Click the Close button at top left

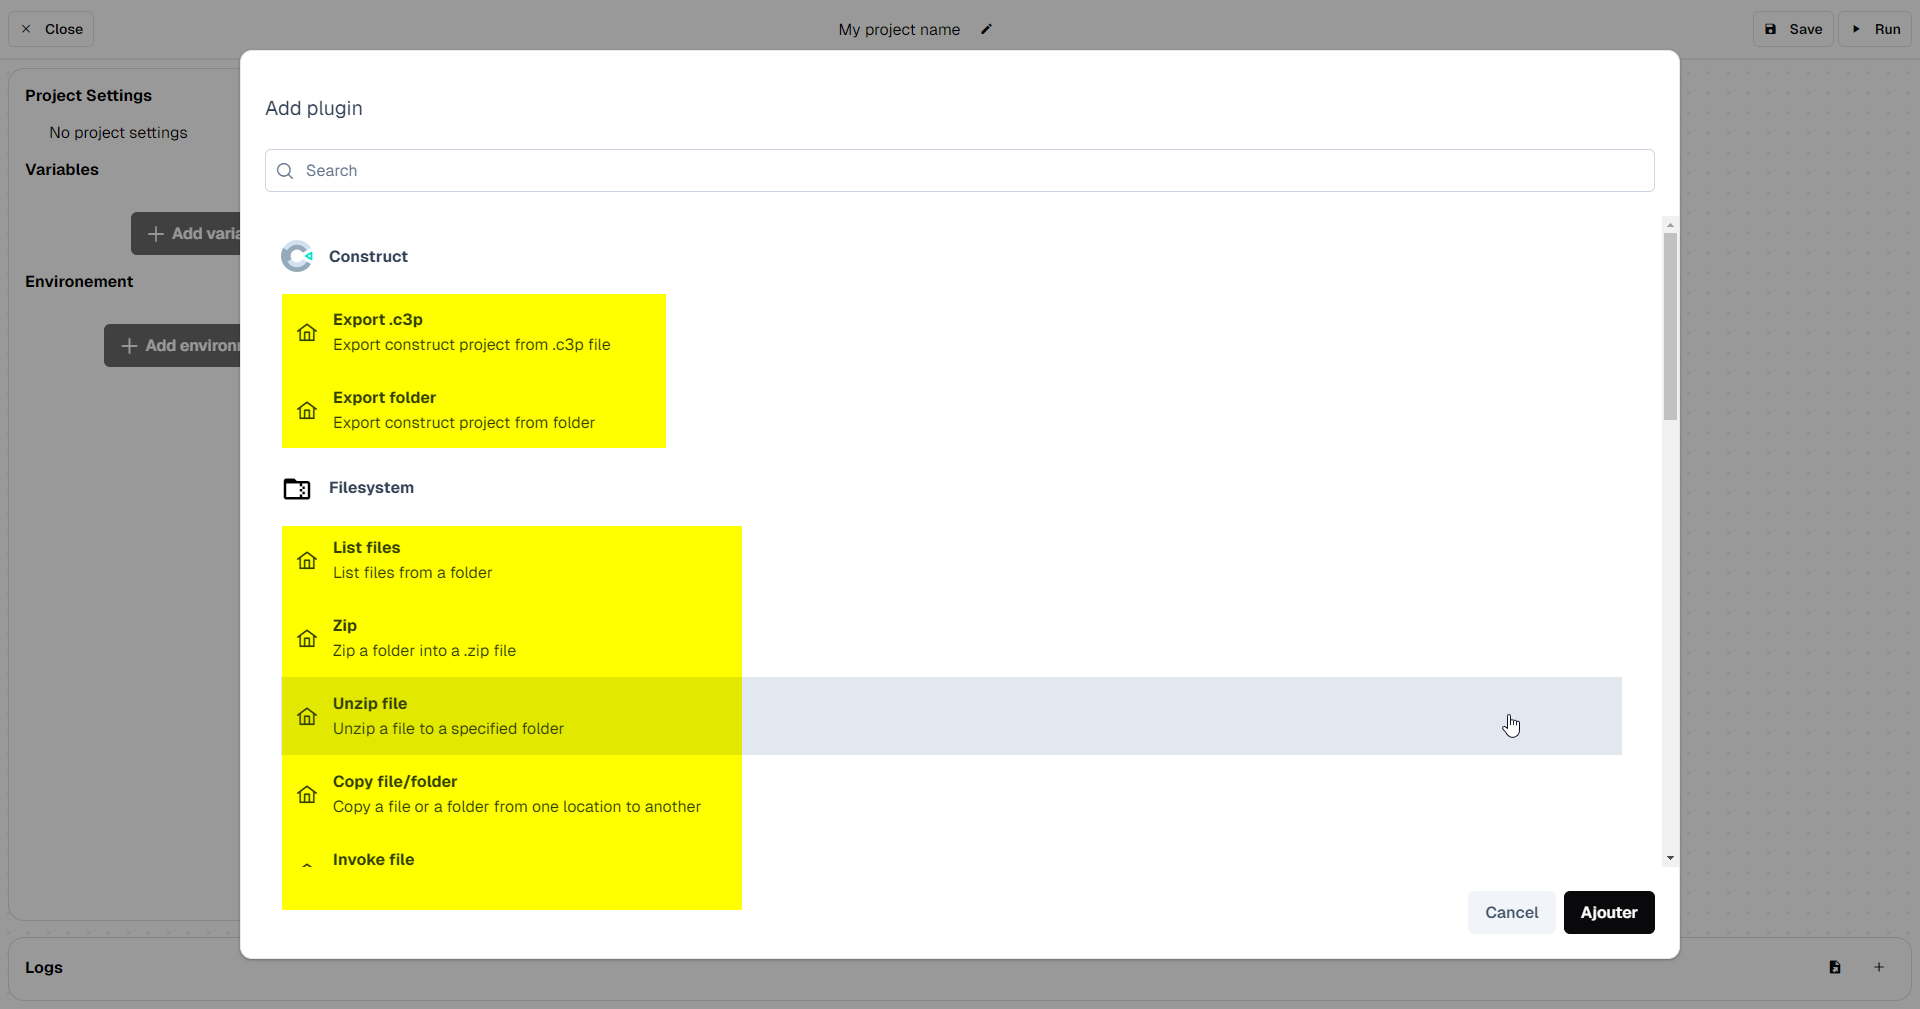tap(52, 29)
